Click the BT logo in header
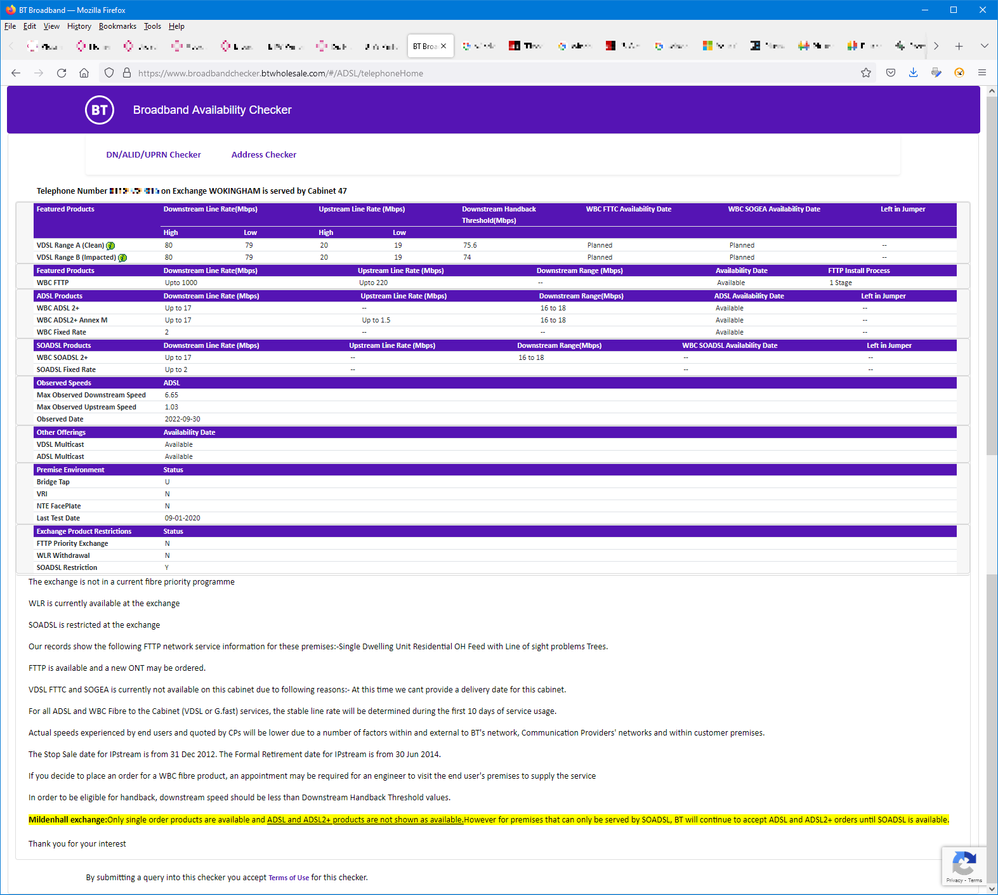The image size is (998, 895). 99,110
